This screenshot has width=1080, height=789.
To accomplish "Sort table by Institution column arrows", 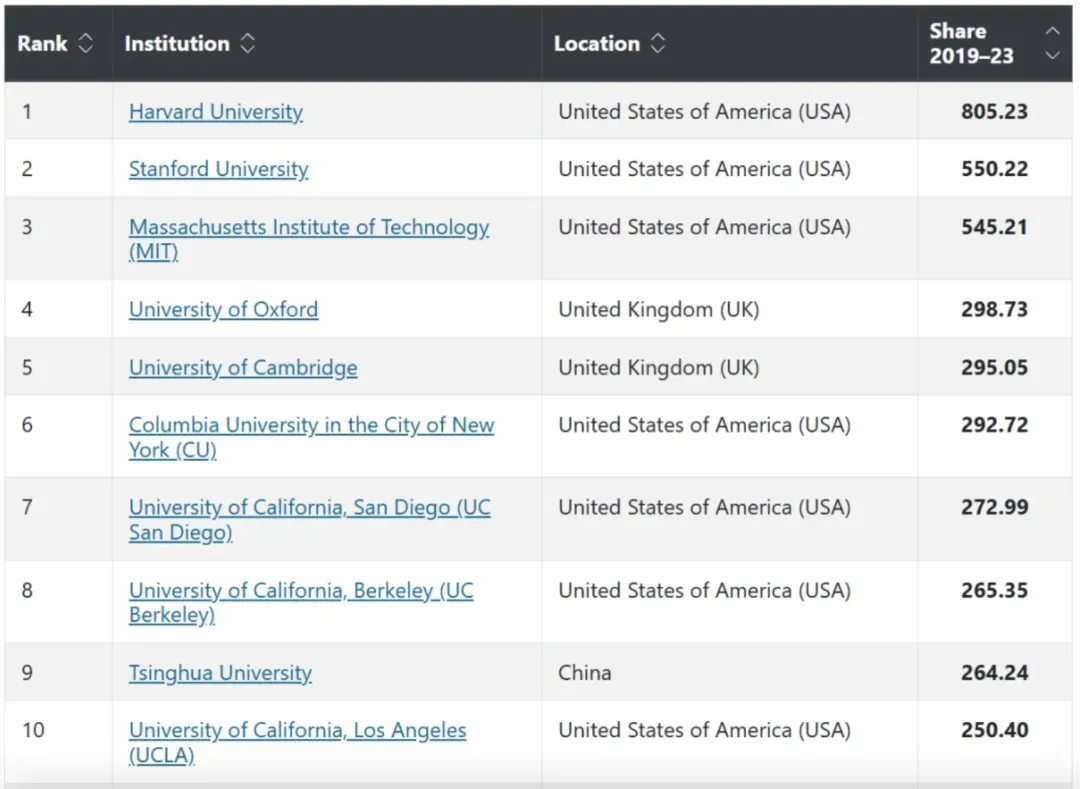I will [248, 43].
